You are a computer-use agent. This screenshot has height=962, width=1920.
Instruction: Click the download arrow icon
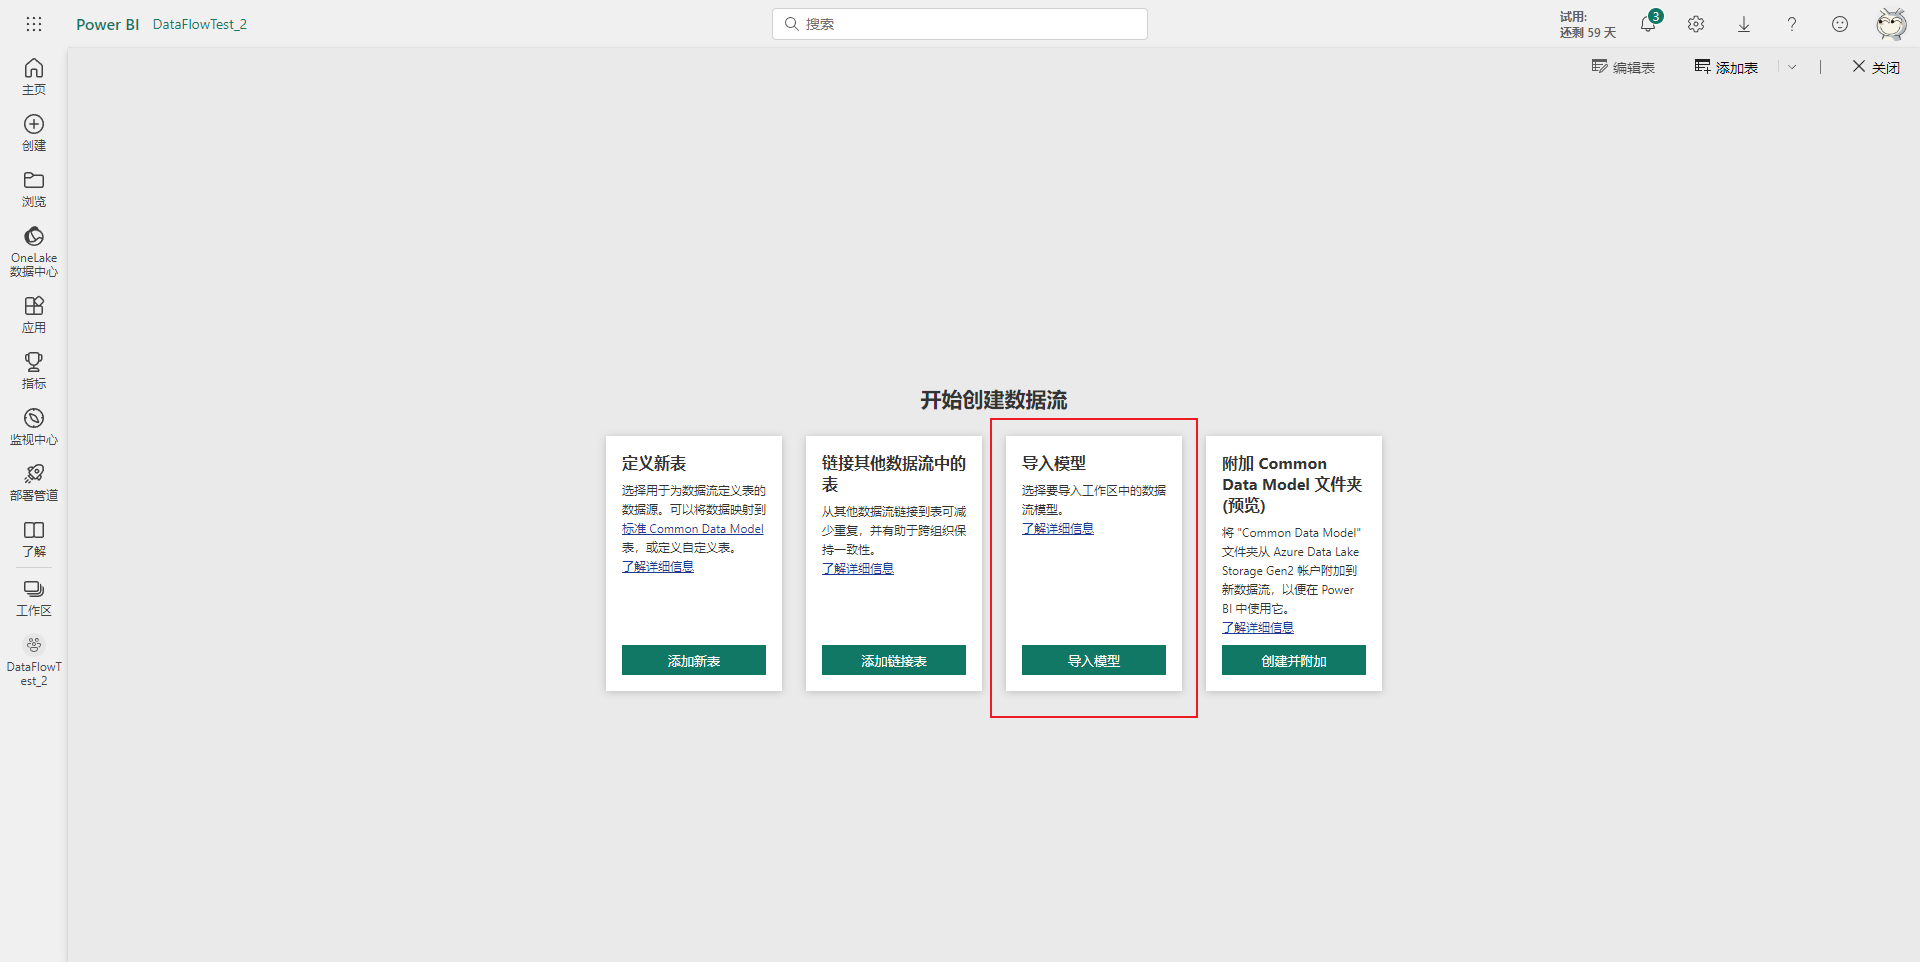[x=1744, y=24]
